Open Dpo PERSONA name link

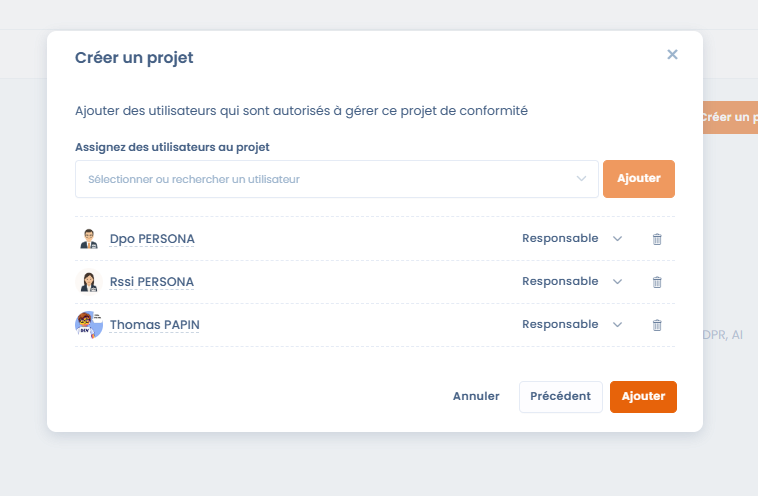[x=152, y=239]
